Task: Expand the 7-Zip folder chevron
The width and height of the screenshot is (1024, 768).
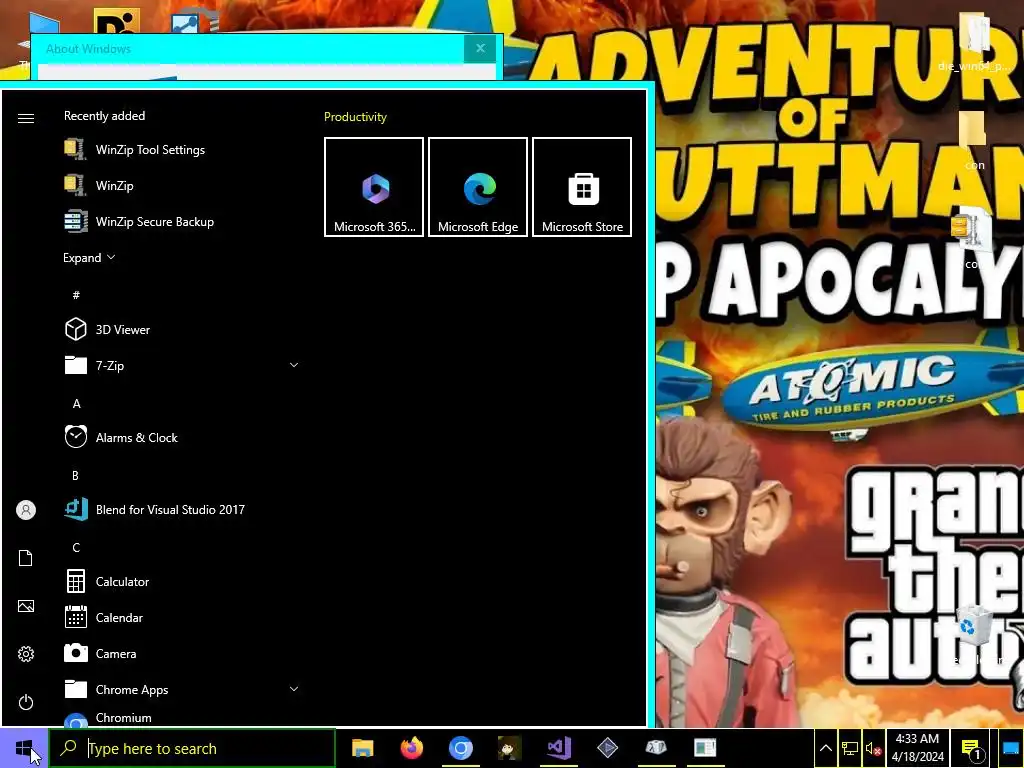Action: 294,365
